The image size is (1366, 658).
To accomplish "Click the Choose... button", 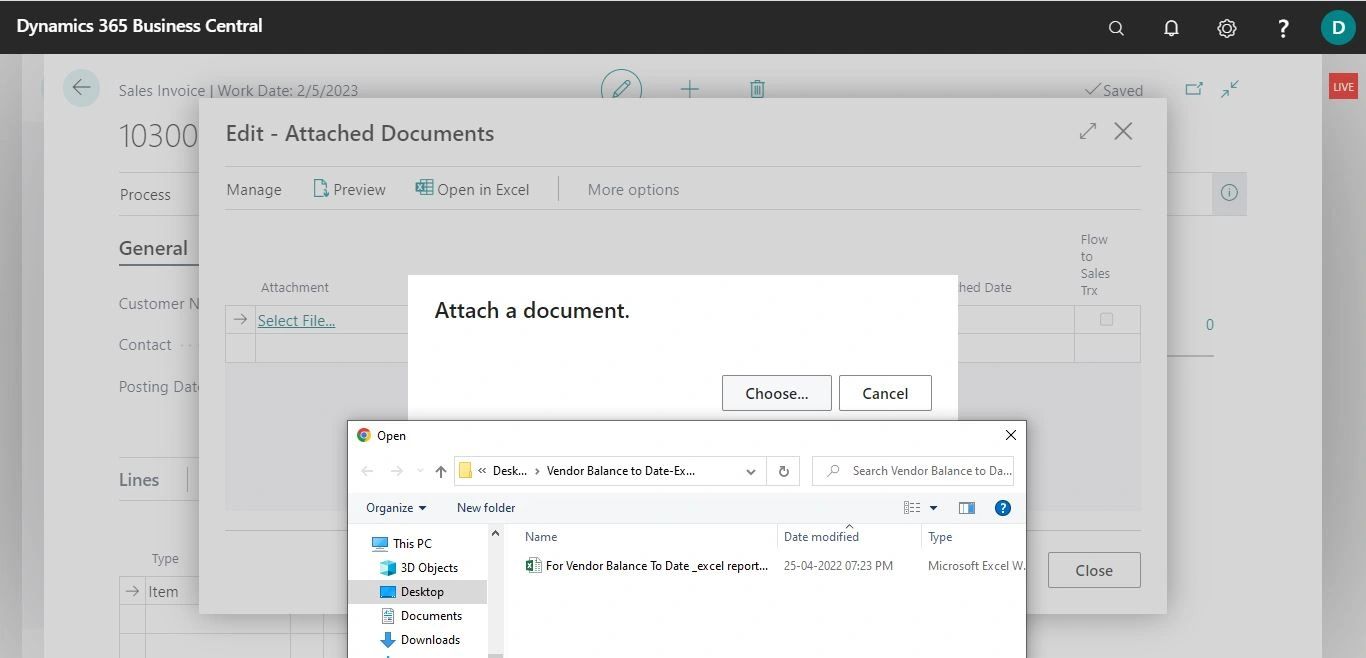I will coord(776,392).
